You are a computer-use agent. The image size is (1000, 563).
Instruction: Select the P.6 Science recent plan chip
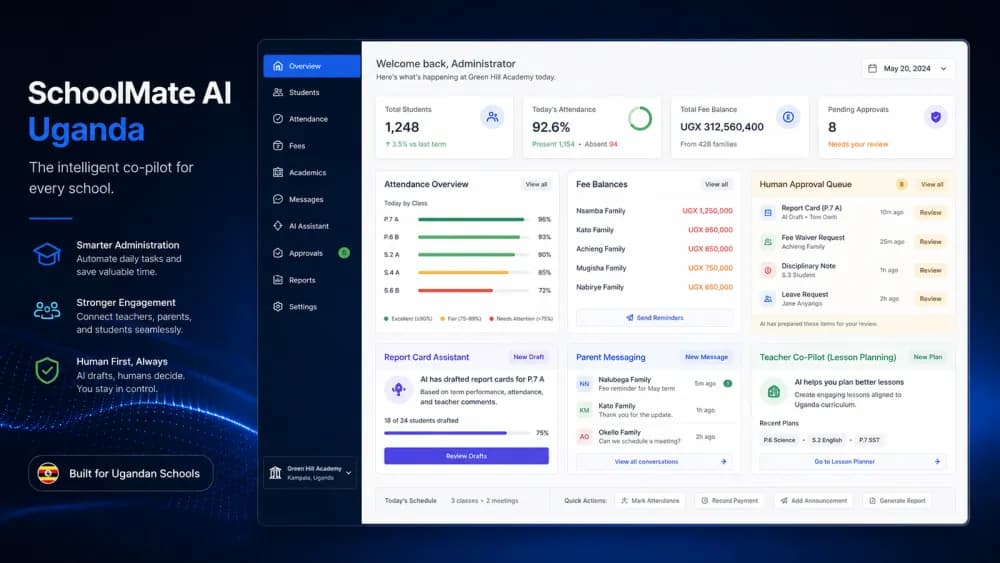(x=779, y=440)
